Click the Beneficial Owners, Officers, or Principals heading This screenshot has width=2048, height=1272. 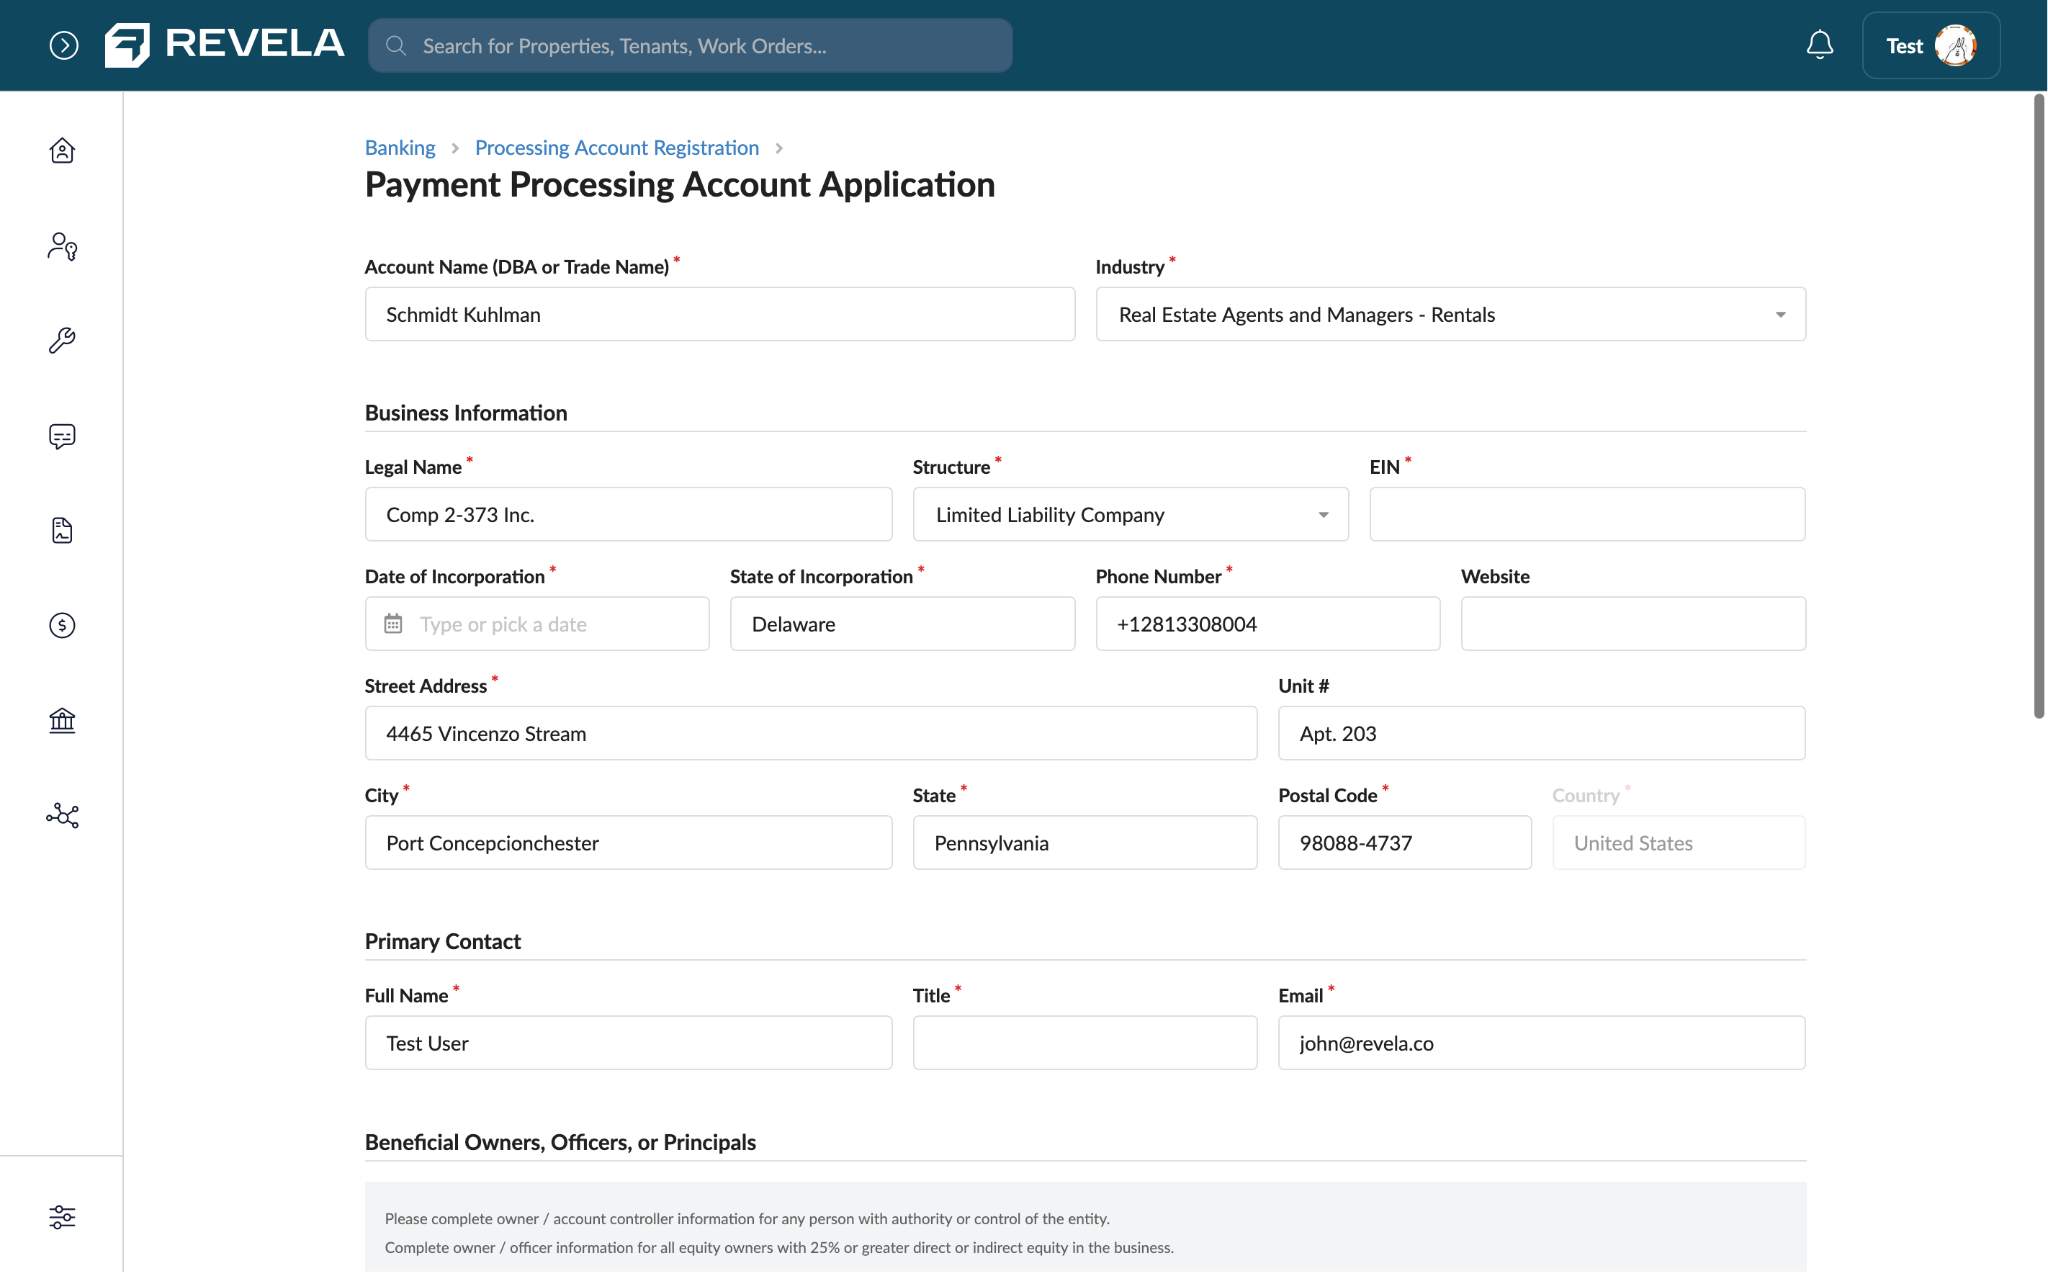[x=560, y=1142]
